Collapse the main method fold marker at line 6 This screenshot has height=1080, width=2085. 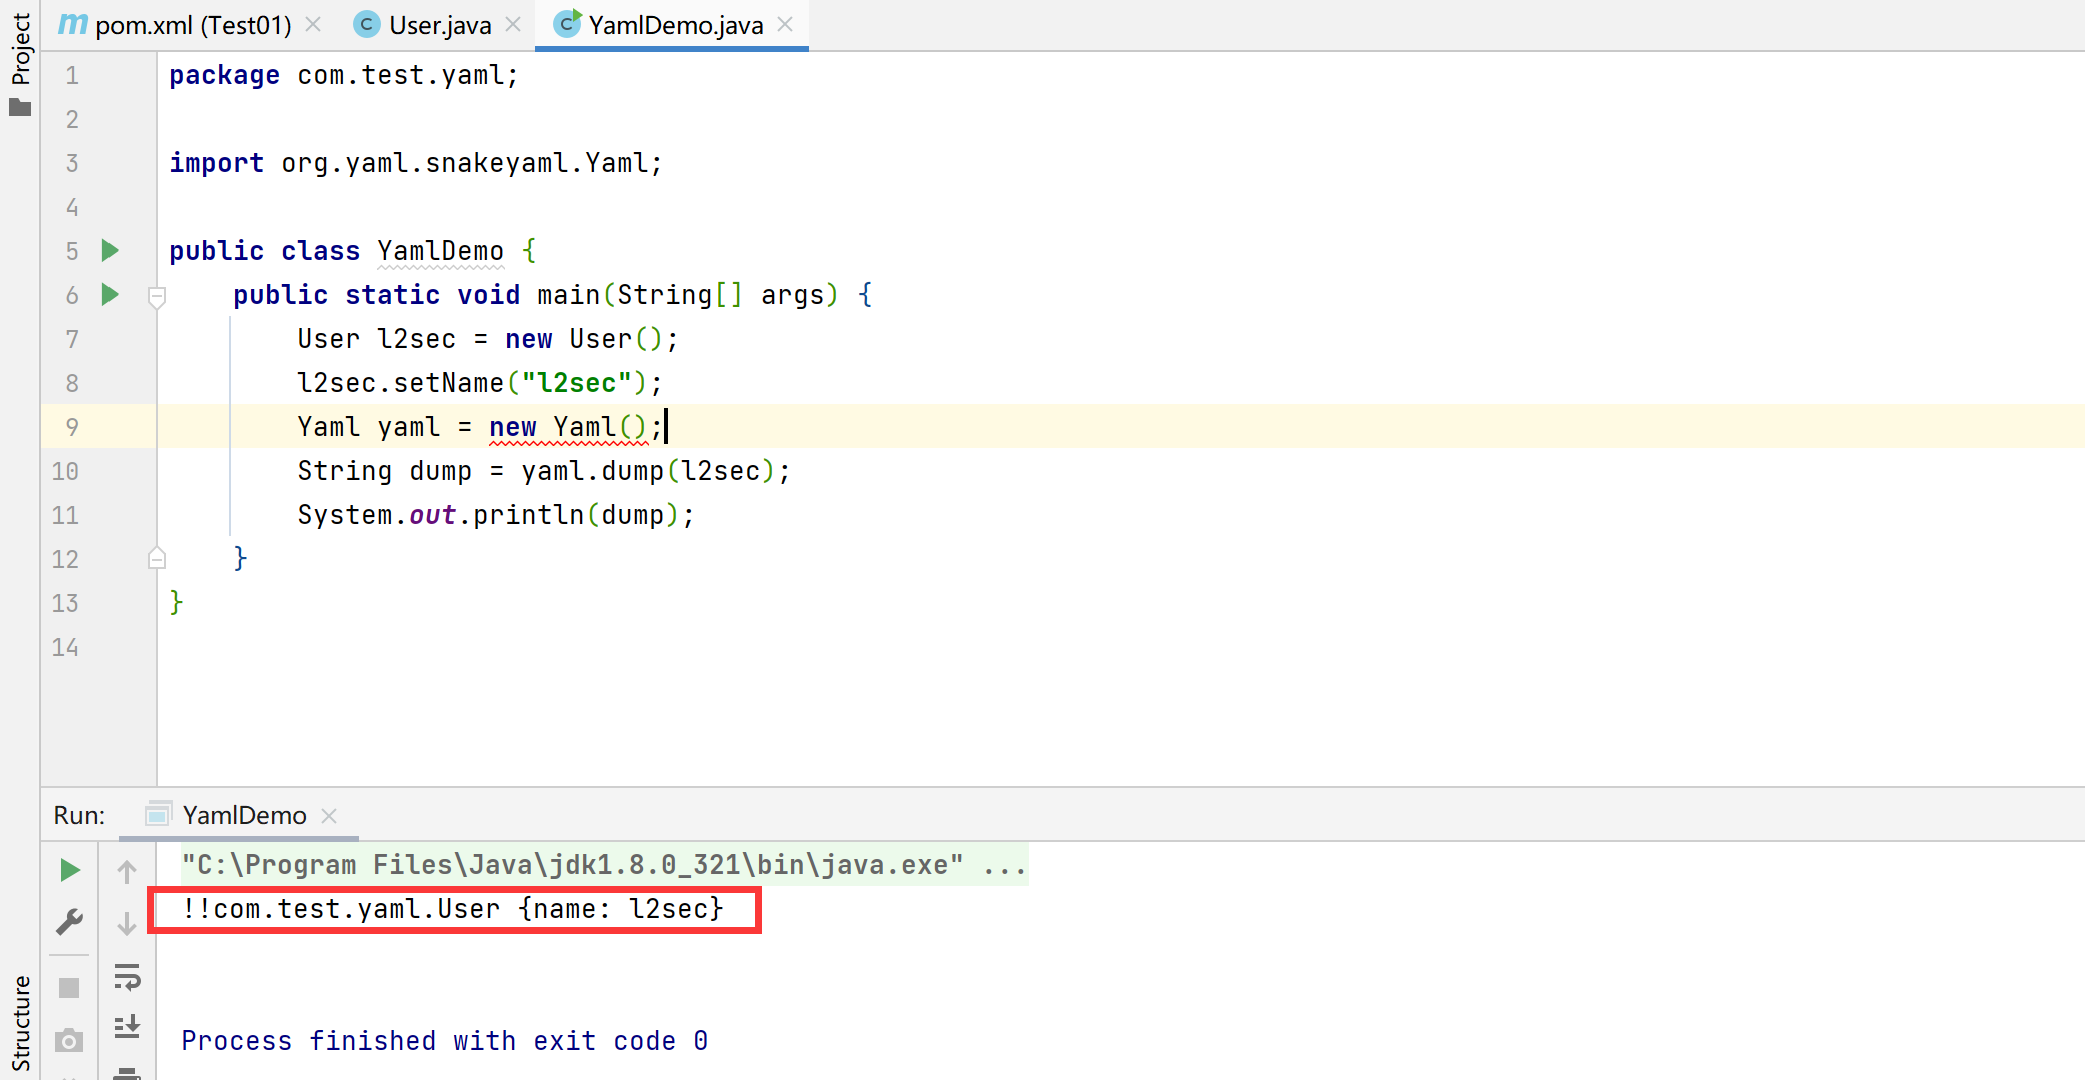[x=157, y=296]
